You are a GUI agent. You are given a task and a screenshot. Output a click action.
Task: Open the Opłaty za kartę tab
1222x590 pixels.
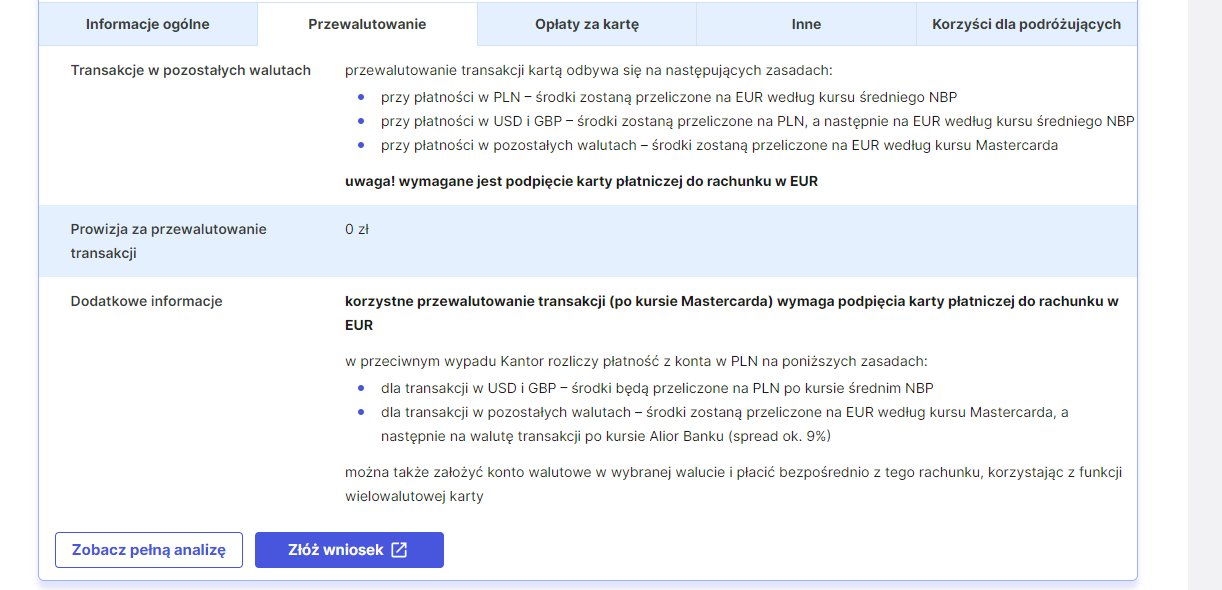tap(587, 24)
